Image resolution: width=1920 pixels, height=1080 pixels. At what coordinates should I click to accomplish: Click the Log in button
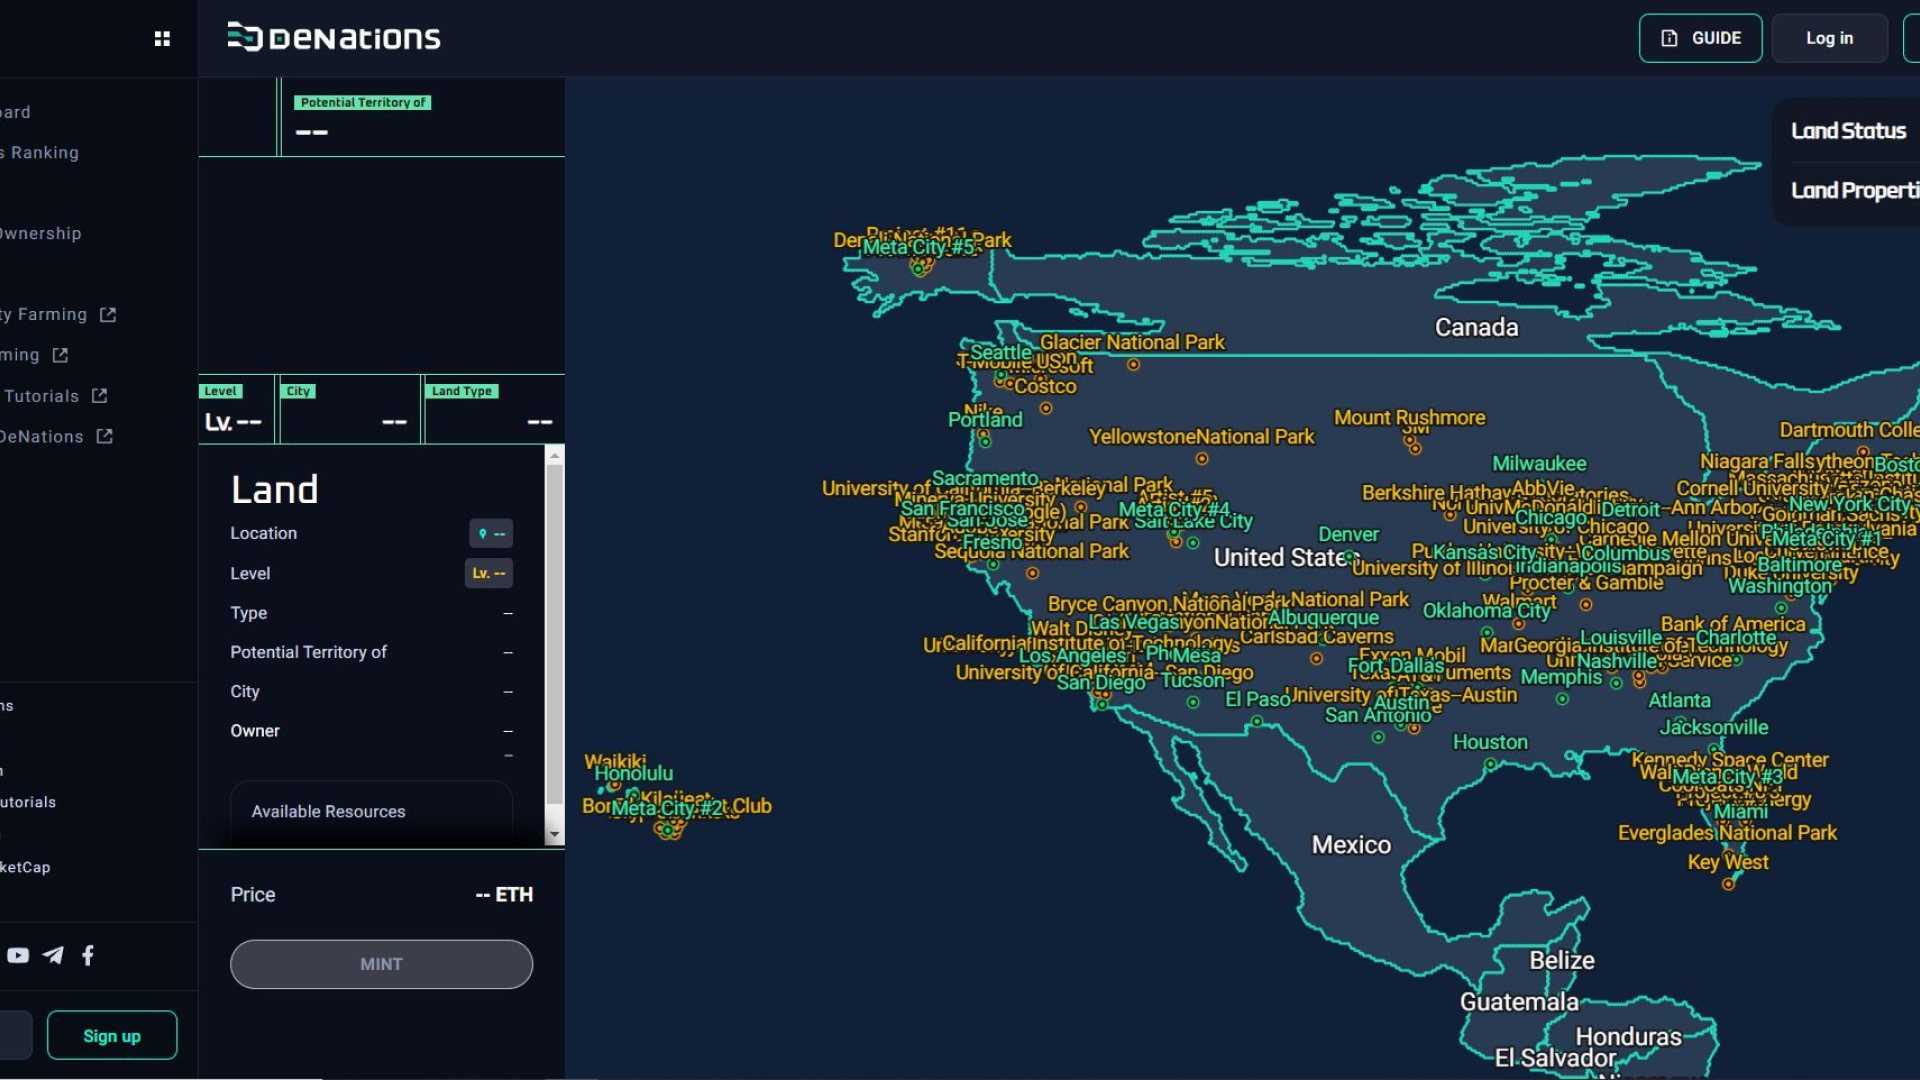point(1829,38)
